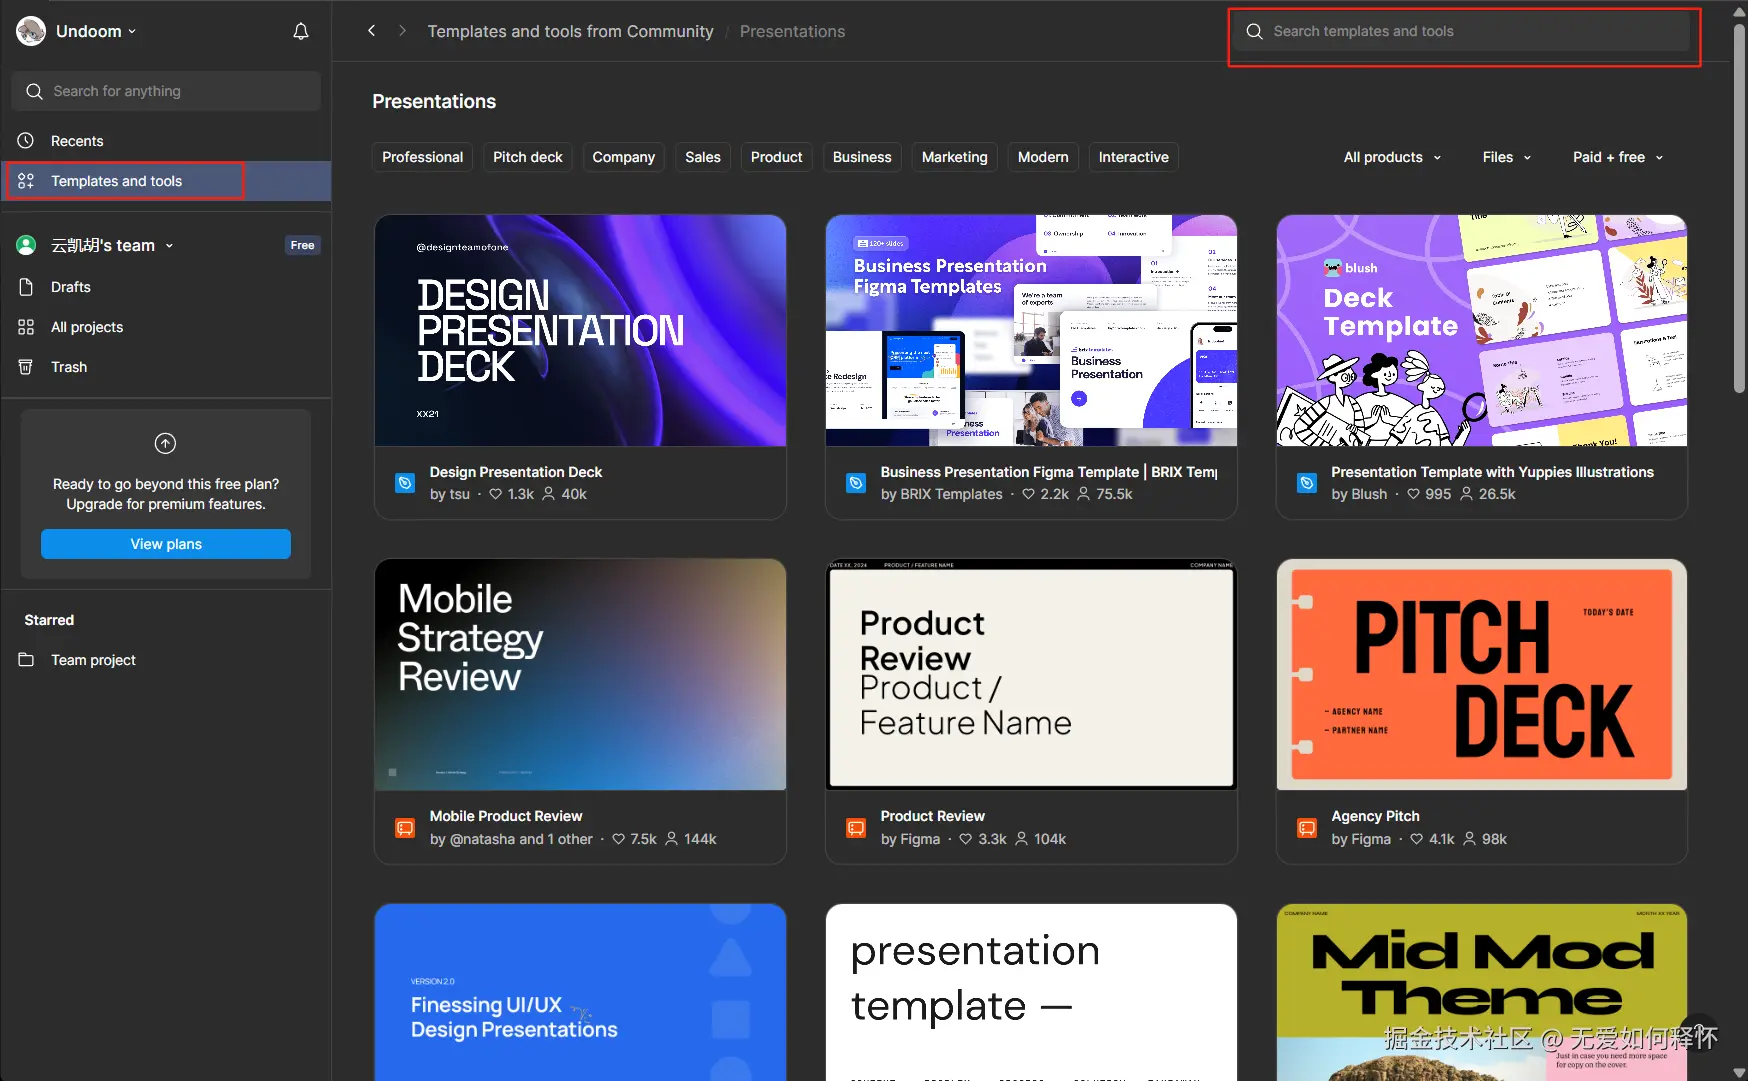Image resolution: width=1748 pixels, height=1081 pixels.
Task: Open the notifications bell
Action: coord(300,31)
